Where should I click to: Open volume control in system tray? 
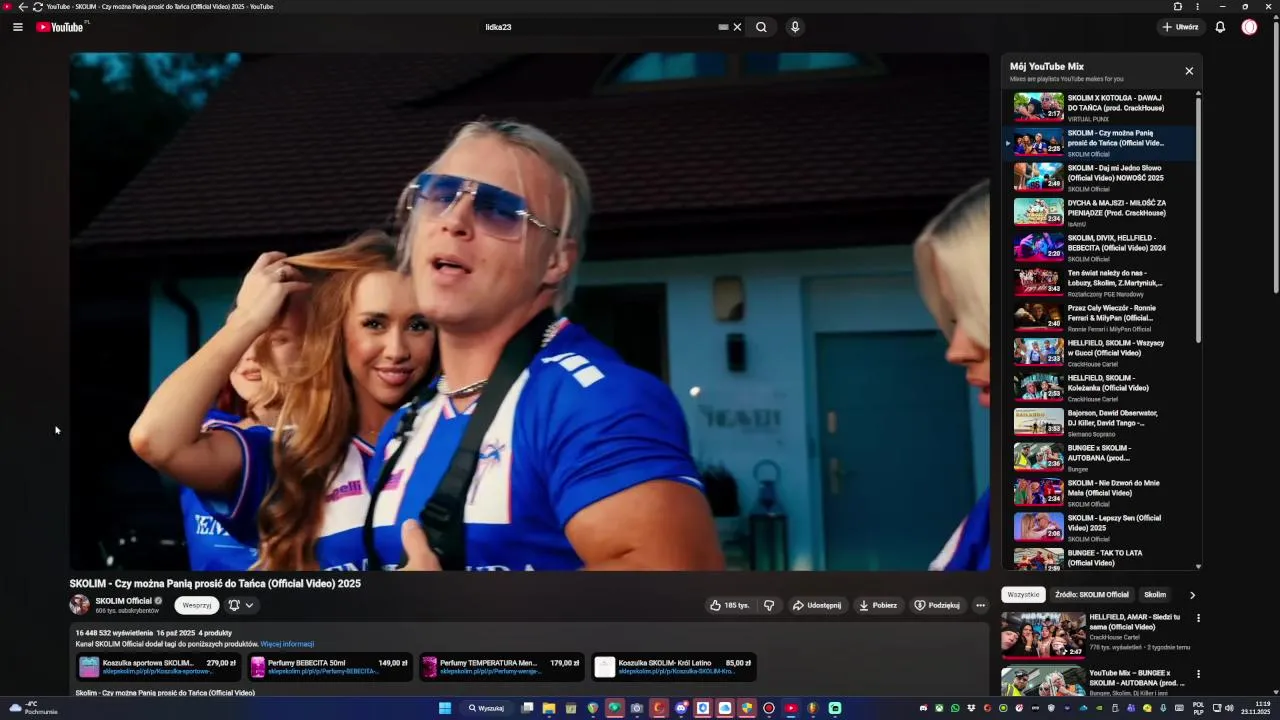pos(1229,708)
